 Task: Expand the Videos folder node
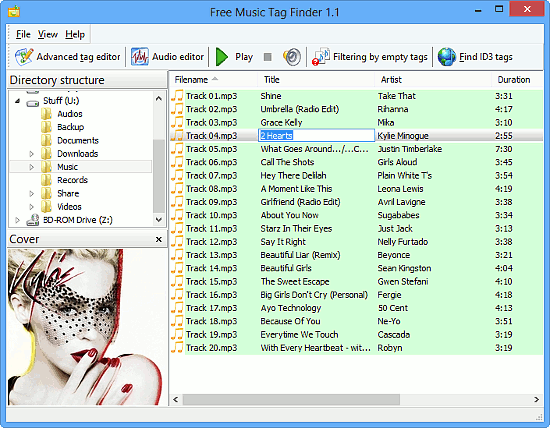[31, 207]
